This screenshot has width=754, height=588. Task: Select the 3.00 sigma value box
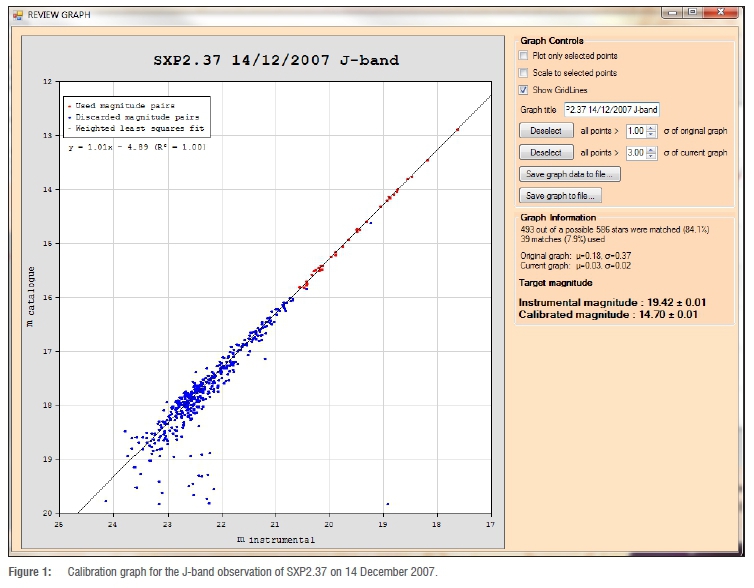(x=634, y=153)
